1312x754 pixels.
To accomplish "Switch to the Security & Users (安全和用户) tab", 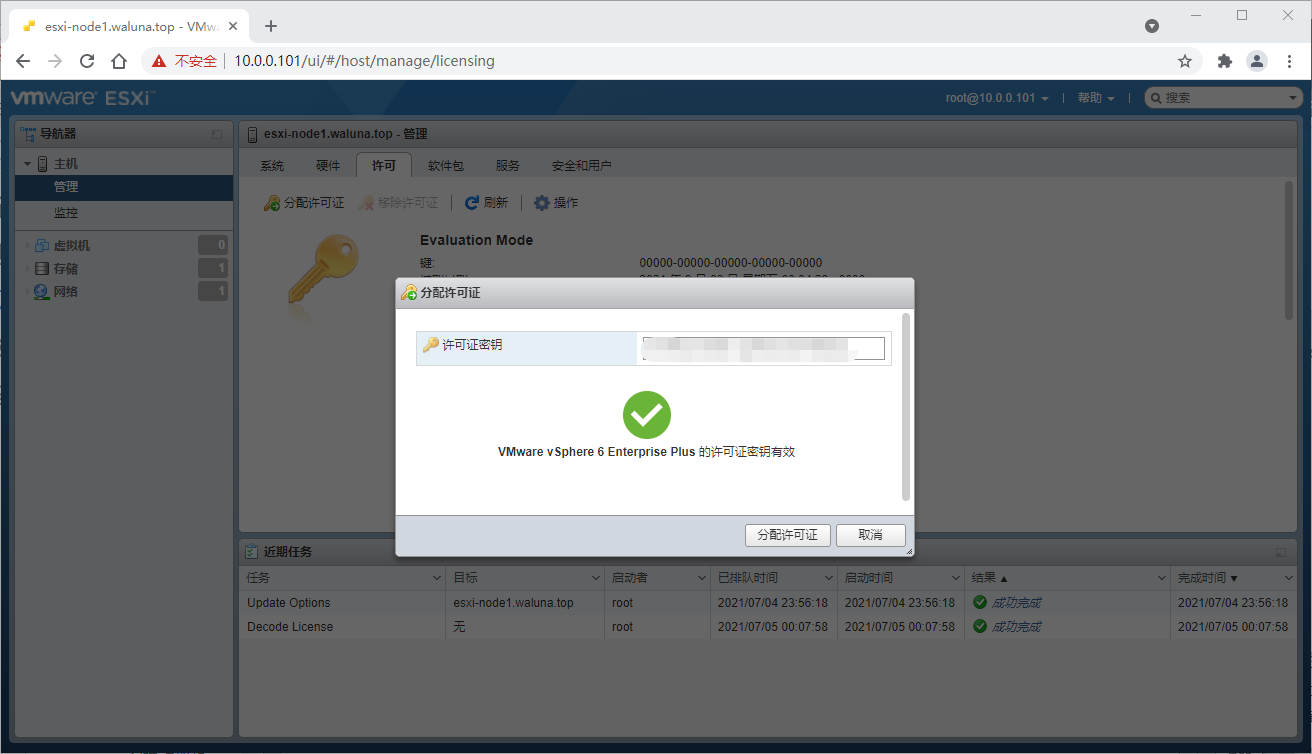I will [582, 166].
